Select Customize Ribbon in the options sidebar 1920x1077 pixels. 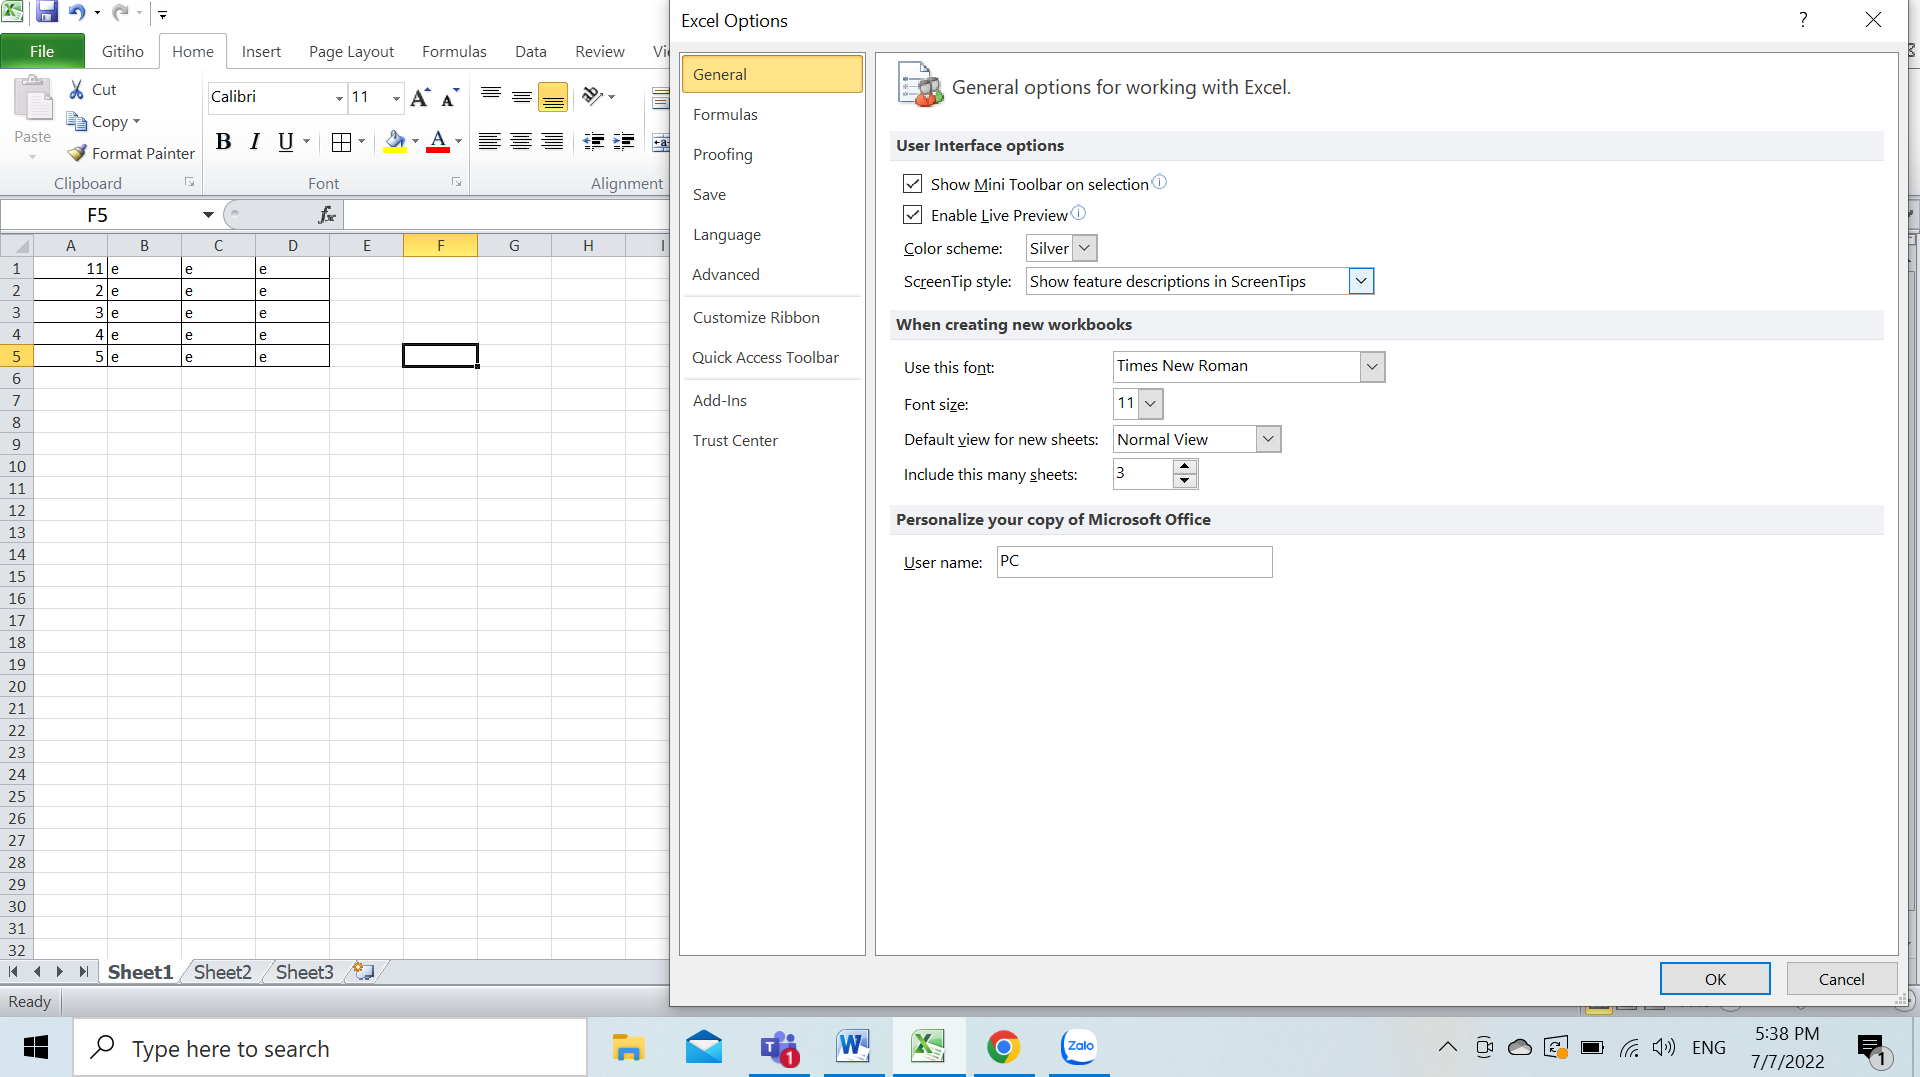click(771, 318)
